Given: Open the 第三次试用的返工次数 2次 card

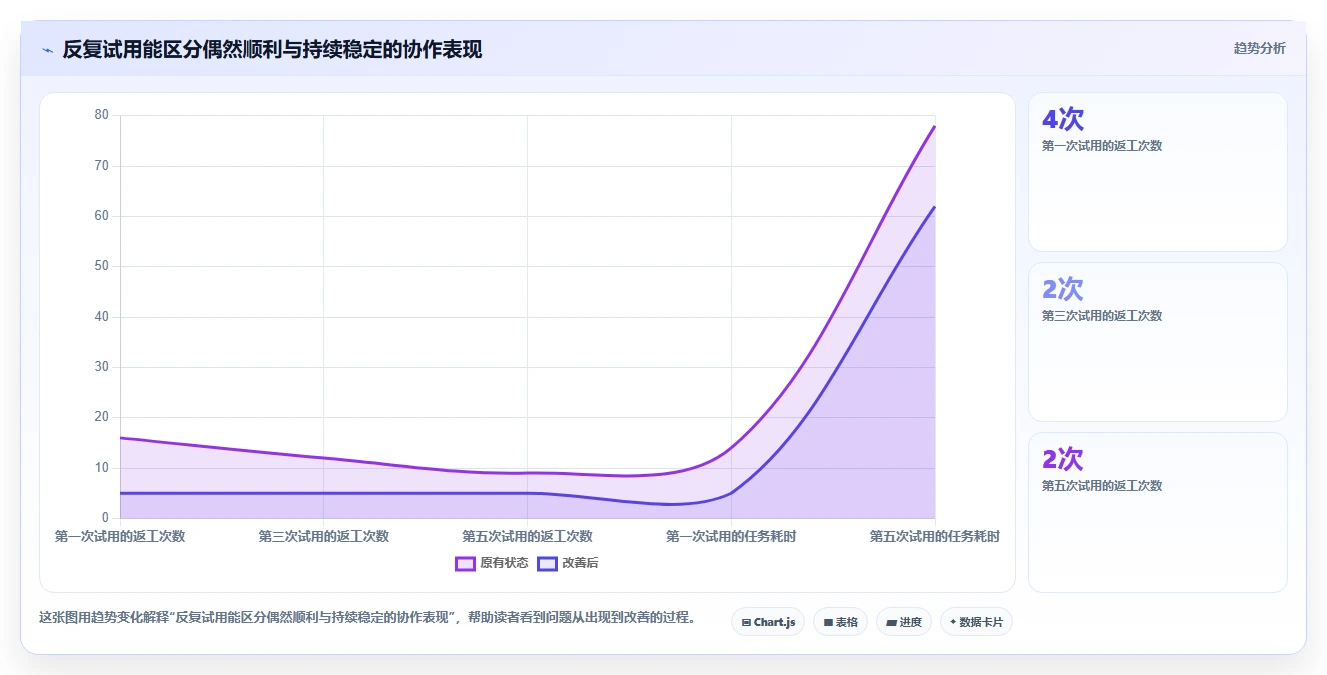Looking at the screenshot, I should [1157, 342].
